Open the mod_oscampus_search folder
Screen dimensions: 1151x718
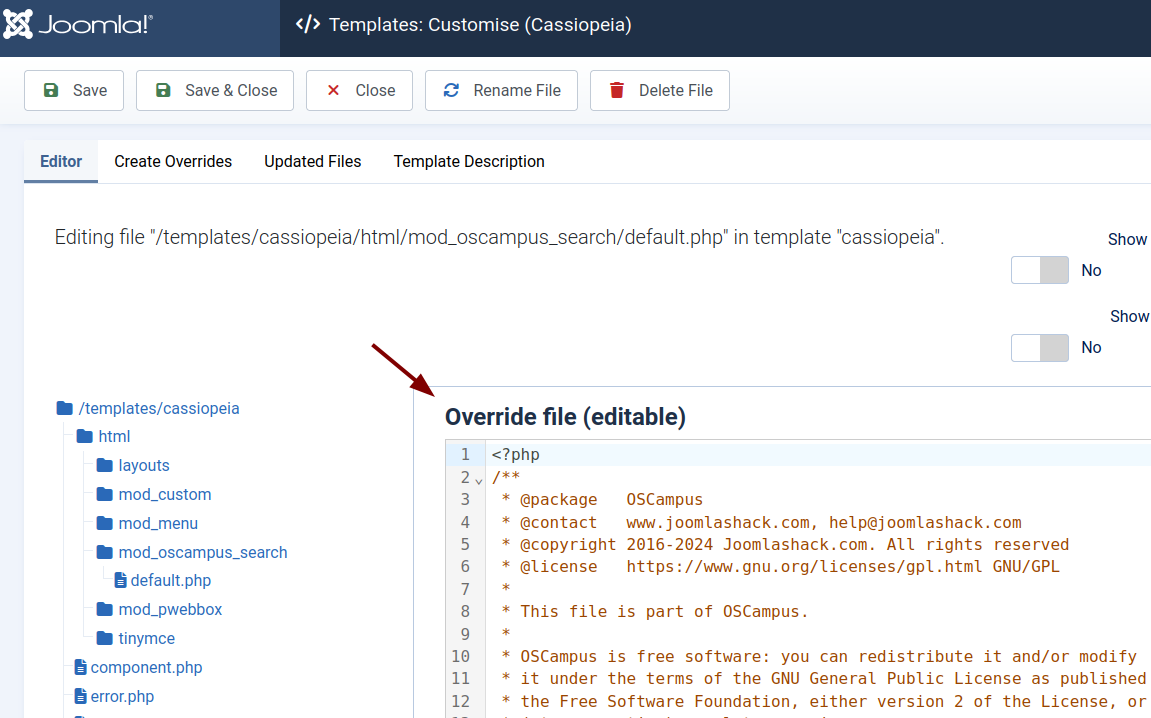pyautogui.click(x=203, y=552)
